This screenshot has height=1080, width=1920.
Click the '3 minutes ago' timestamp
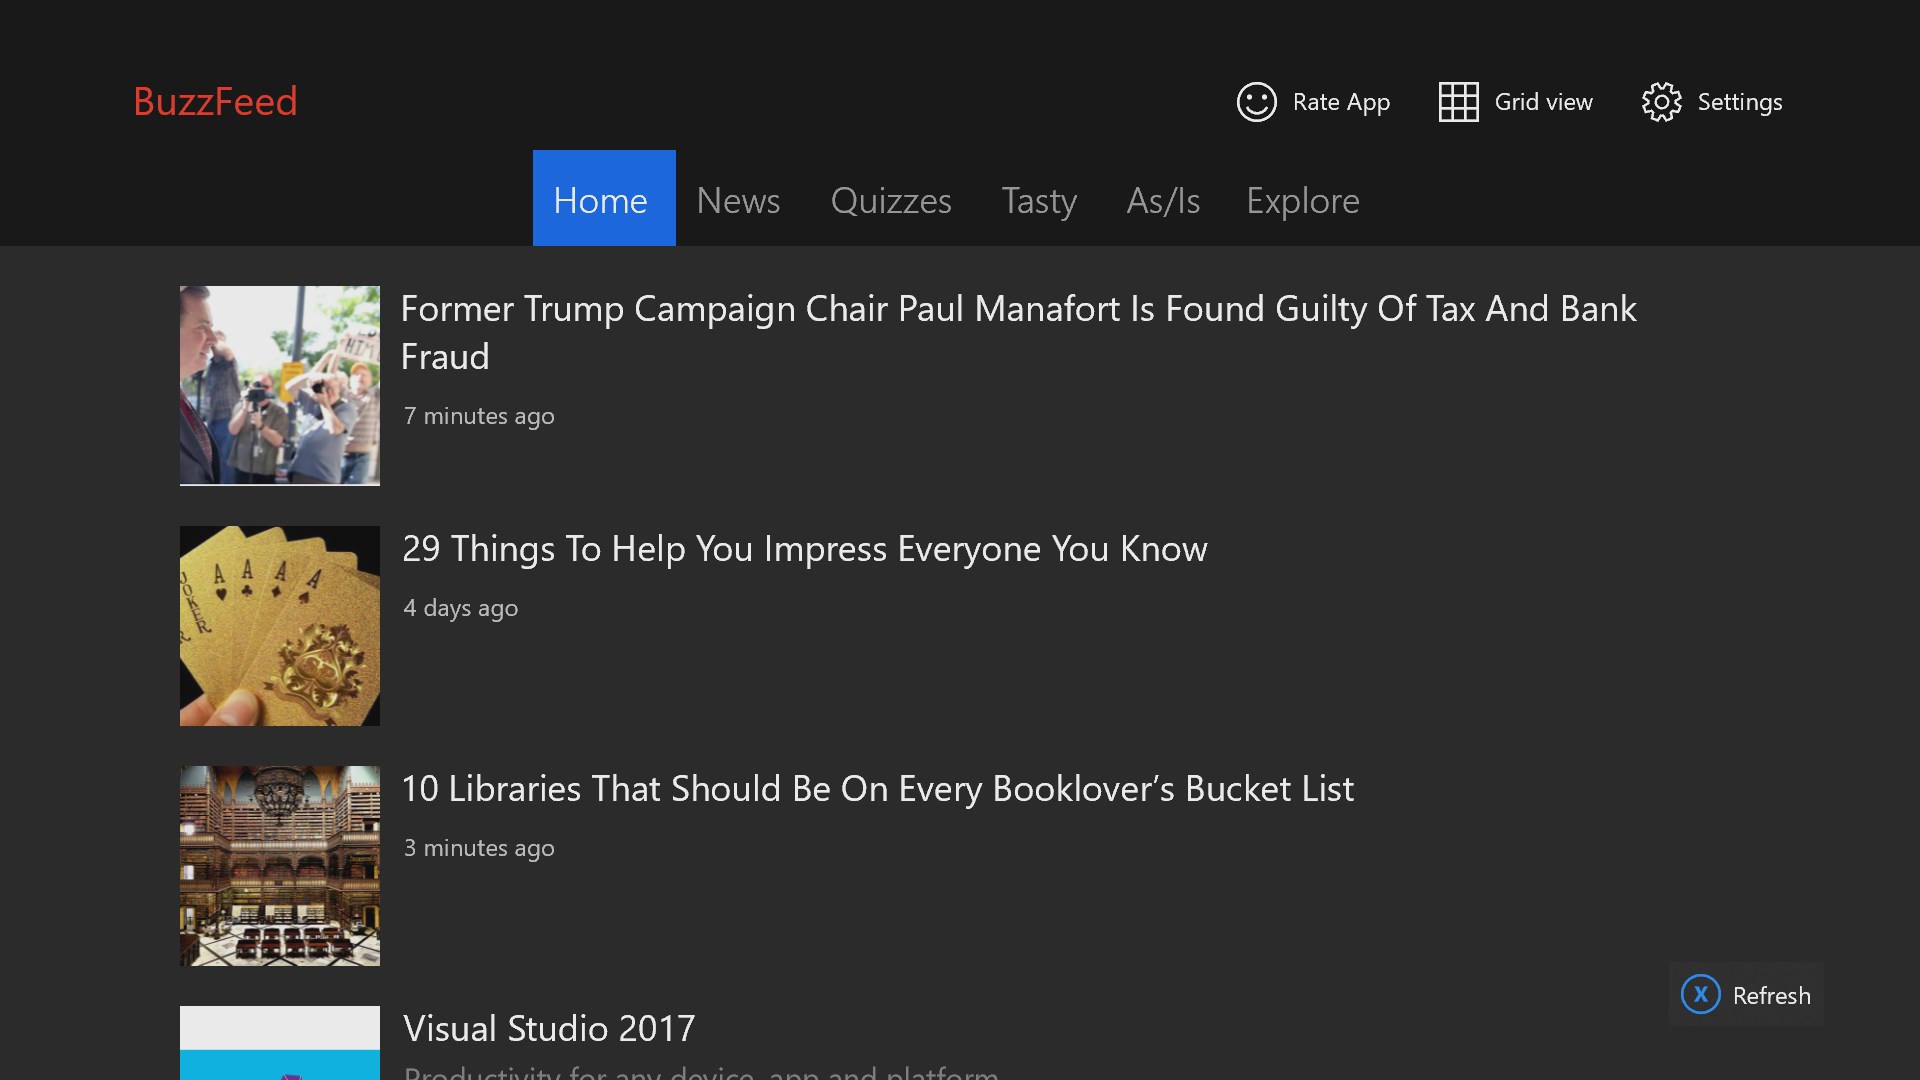[x=479, y=848]
